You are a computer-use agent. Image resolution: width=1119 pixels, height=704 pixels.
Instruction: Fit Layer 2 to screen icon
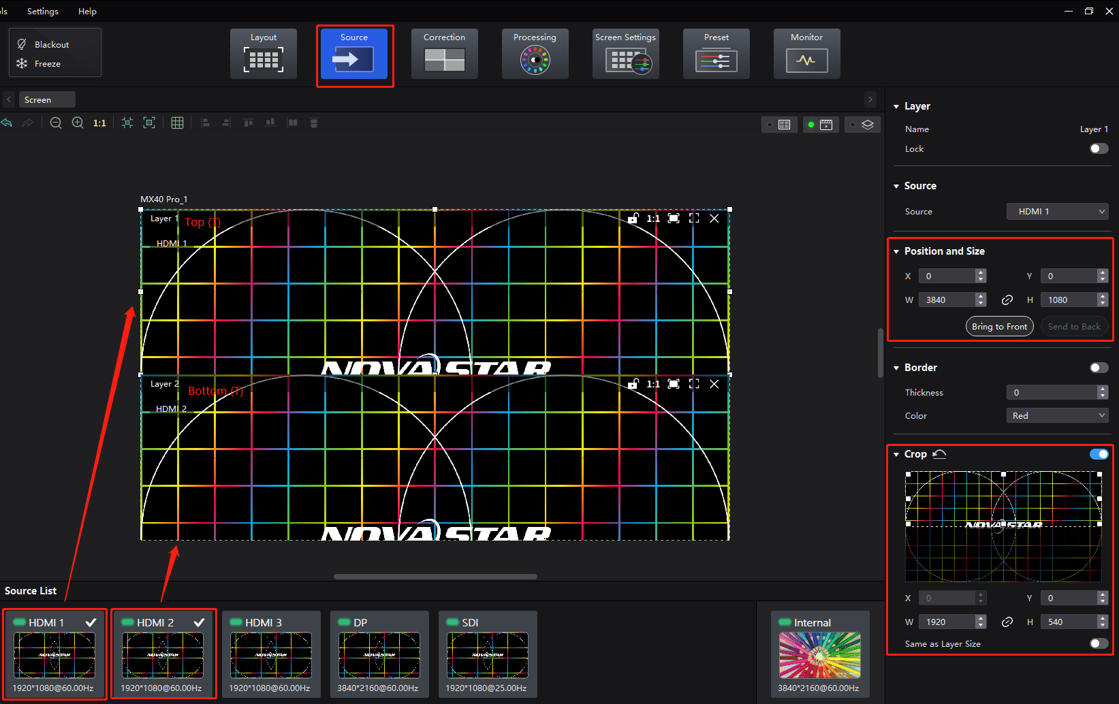[x=673, y=384]
